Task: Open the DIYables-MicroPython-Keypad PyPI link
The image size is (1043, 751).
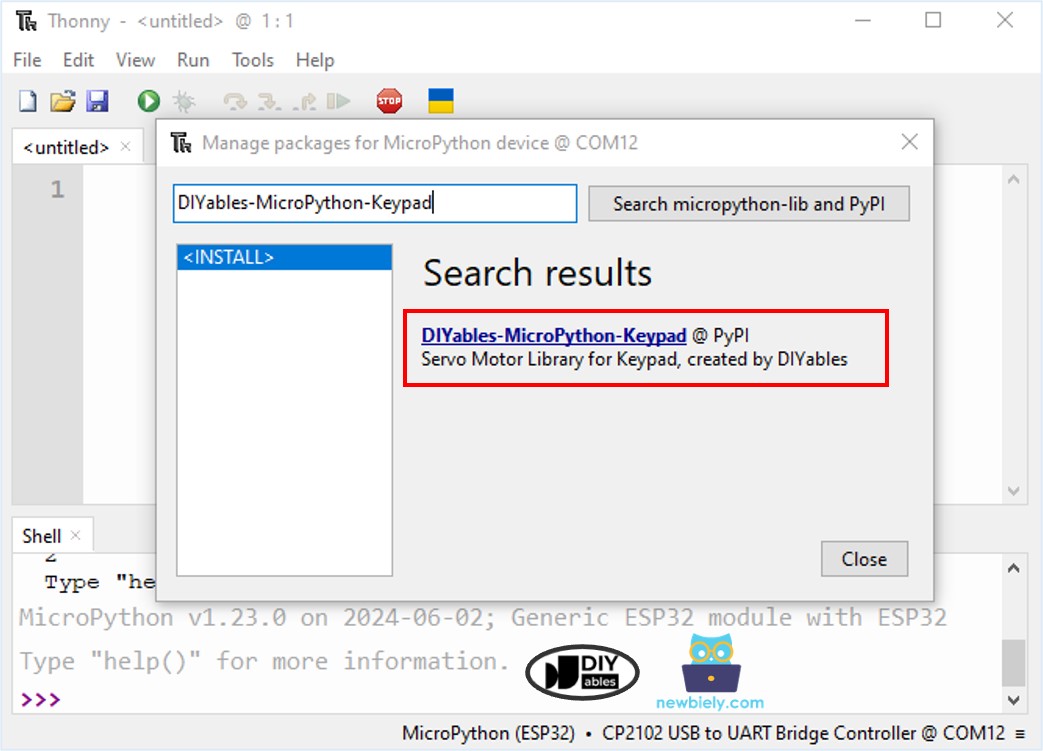Action: click(x=556, y=335)
